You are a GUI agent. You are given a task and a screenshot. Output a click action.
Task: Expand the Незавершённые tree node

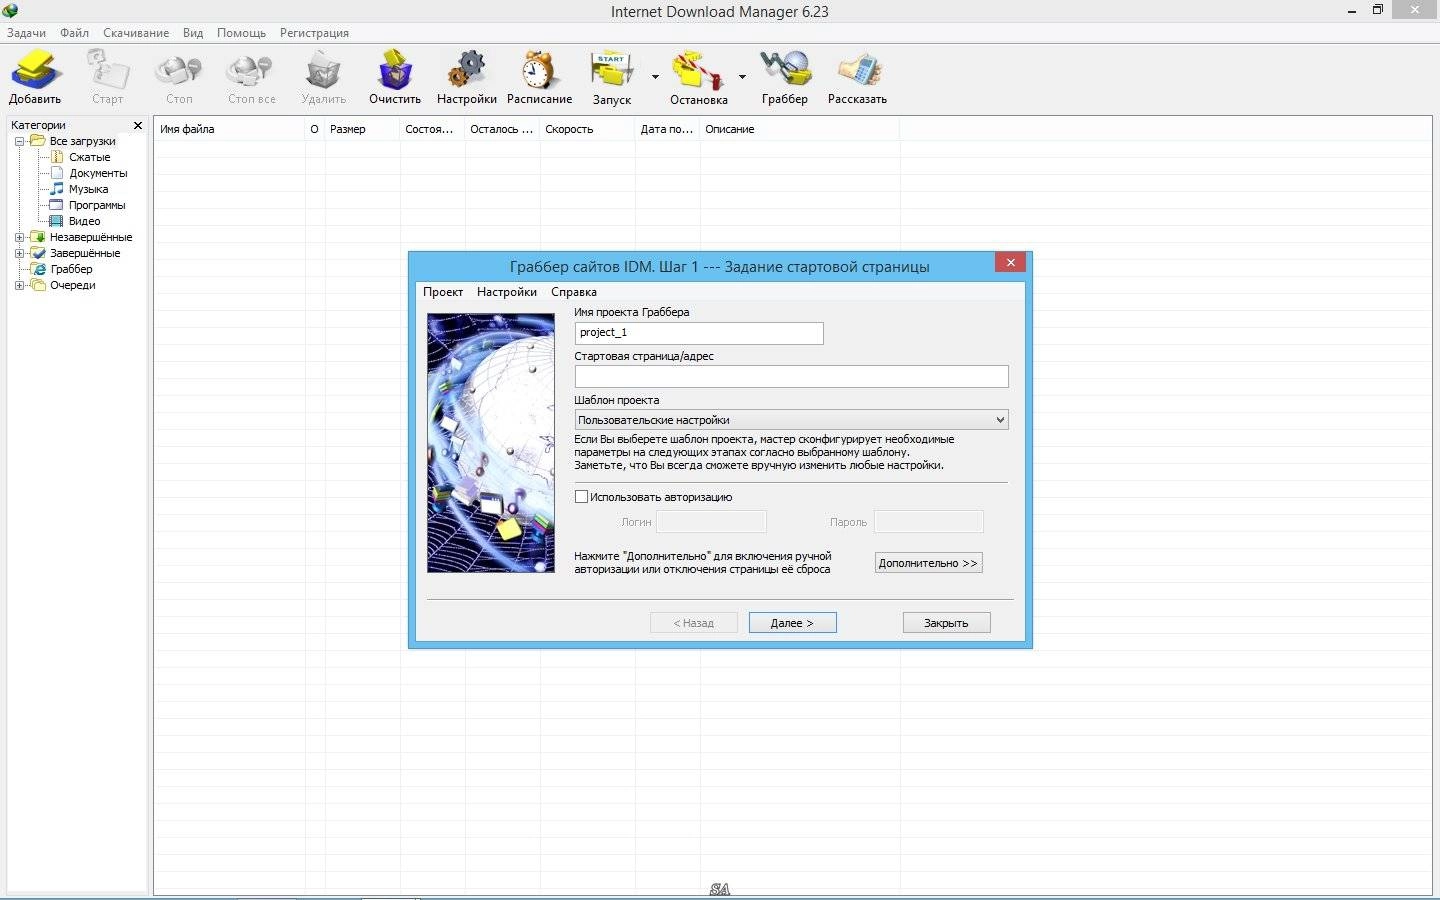click(19, 237)
